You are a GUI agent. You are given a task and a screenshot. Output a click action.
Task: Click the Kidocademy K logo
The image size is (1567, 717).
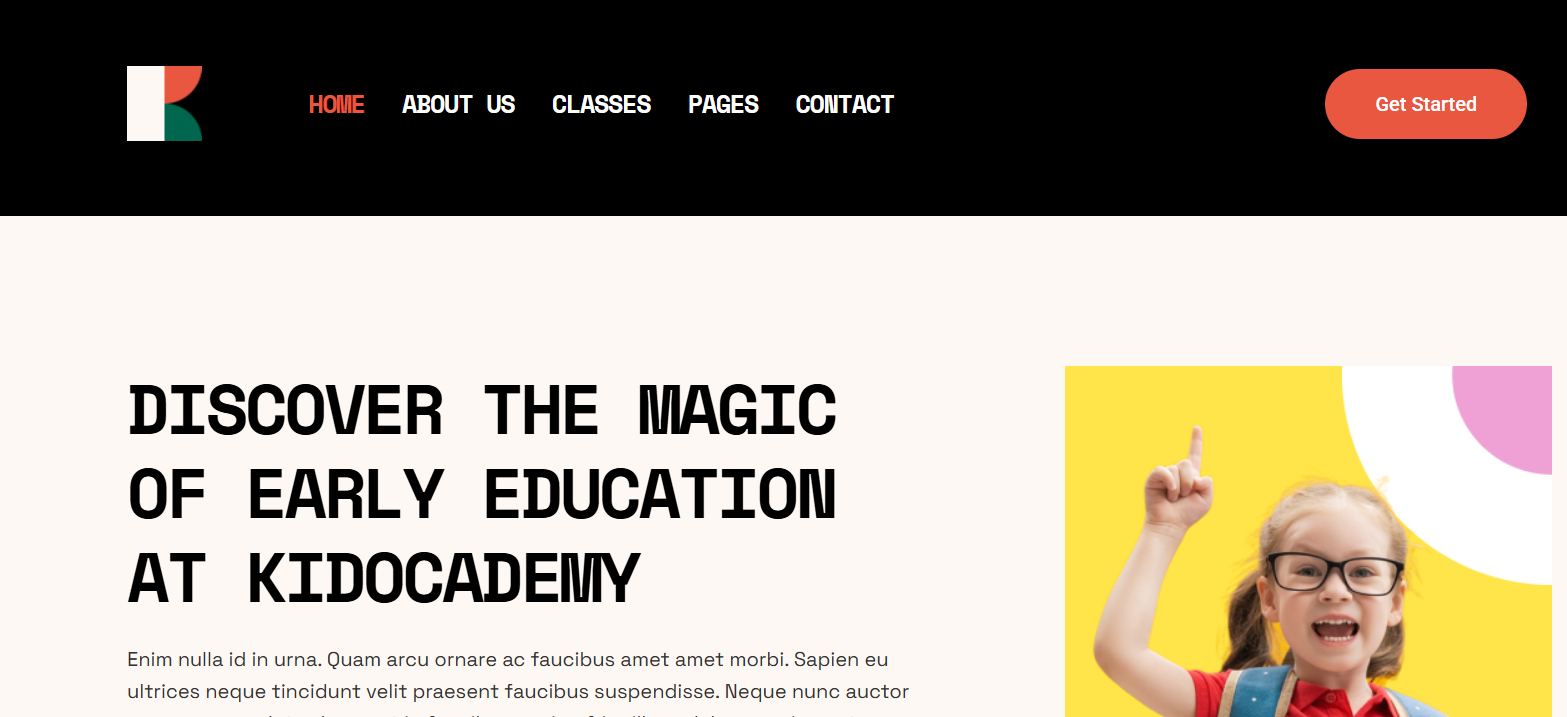164,104
